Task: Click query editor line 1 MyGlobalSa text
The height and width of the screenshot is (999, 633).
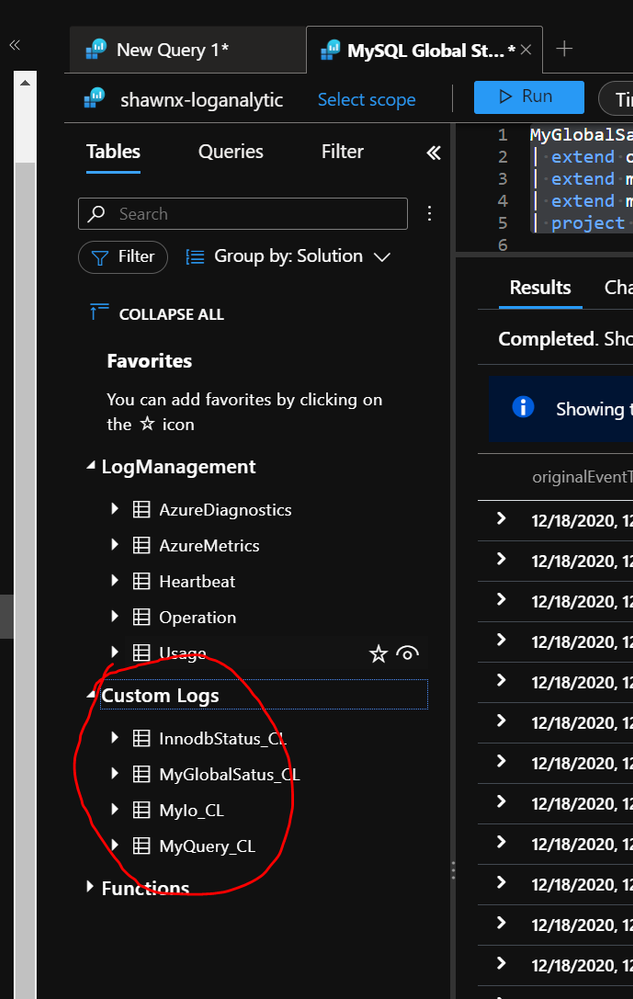Action: pos(581,135)
